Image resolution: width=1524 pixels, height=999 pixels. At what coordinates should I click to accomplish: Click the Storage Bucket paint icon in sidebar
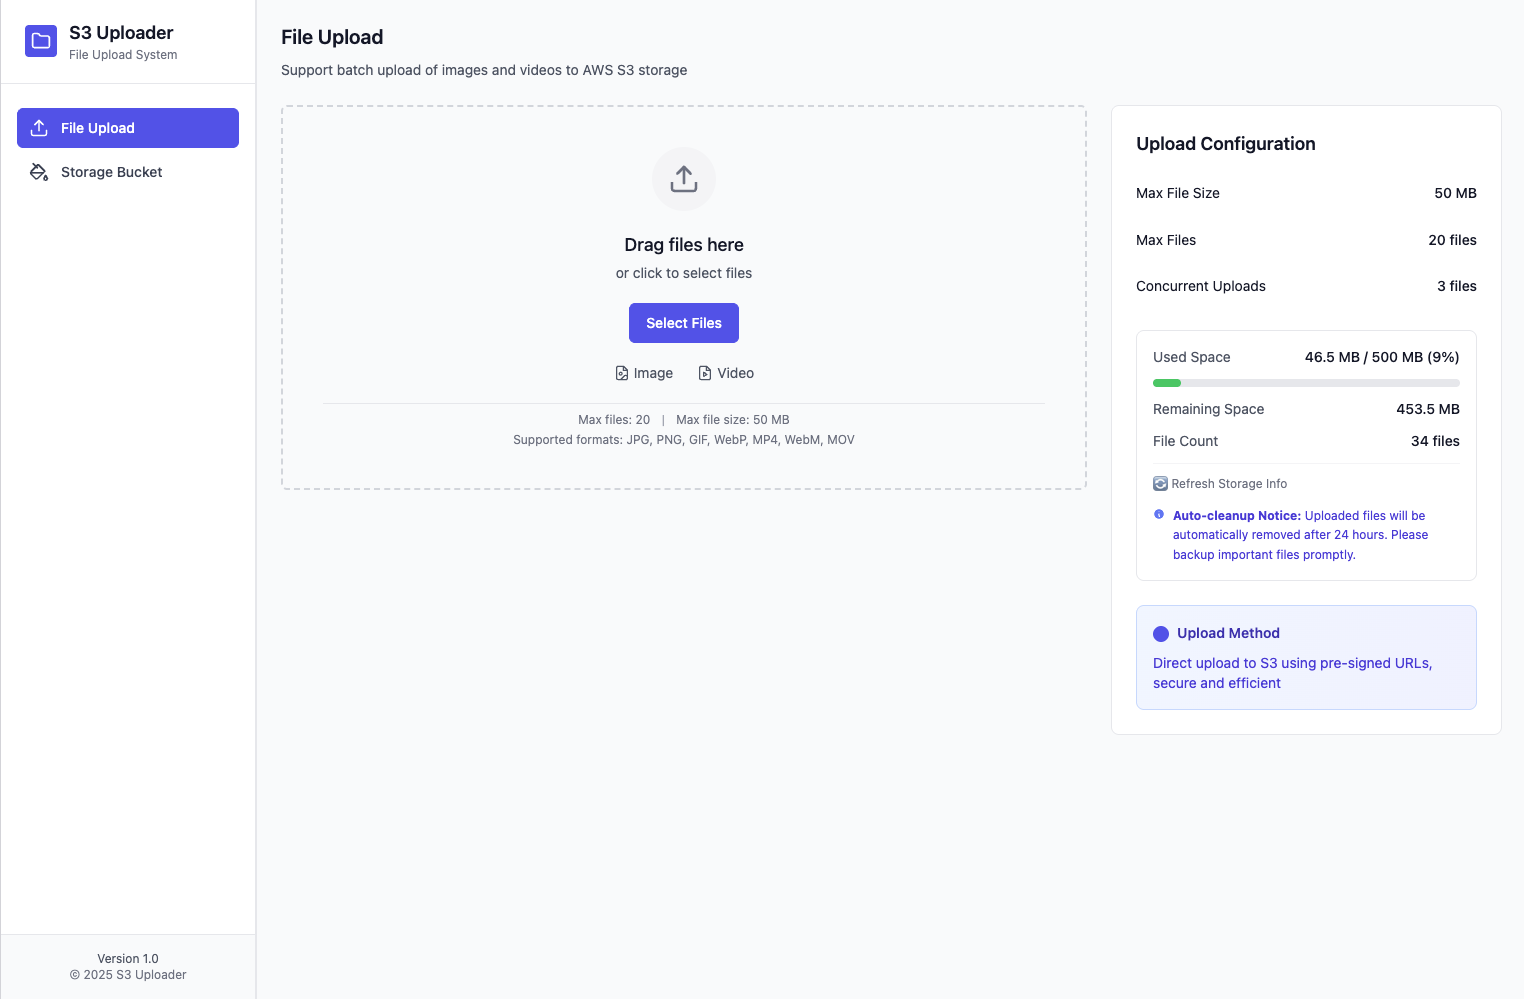click(x=39, y=172)
